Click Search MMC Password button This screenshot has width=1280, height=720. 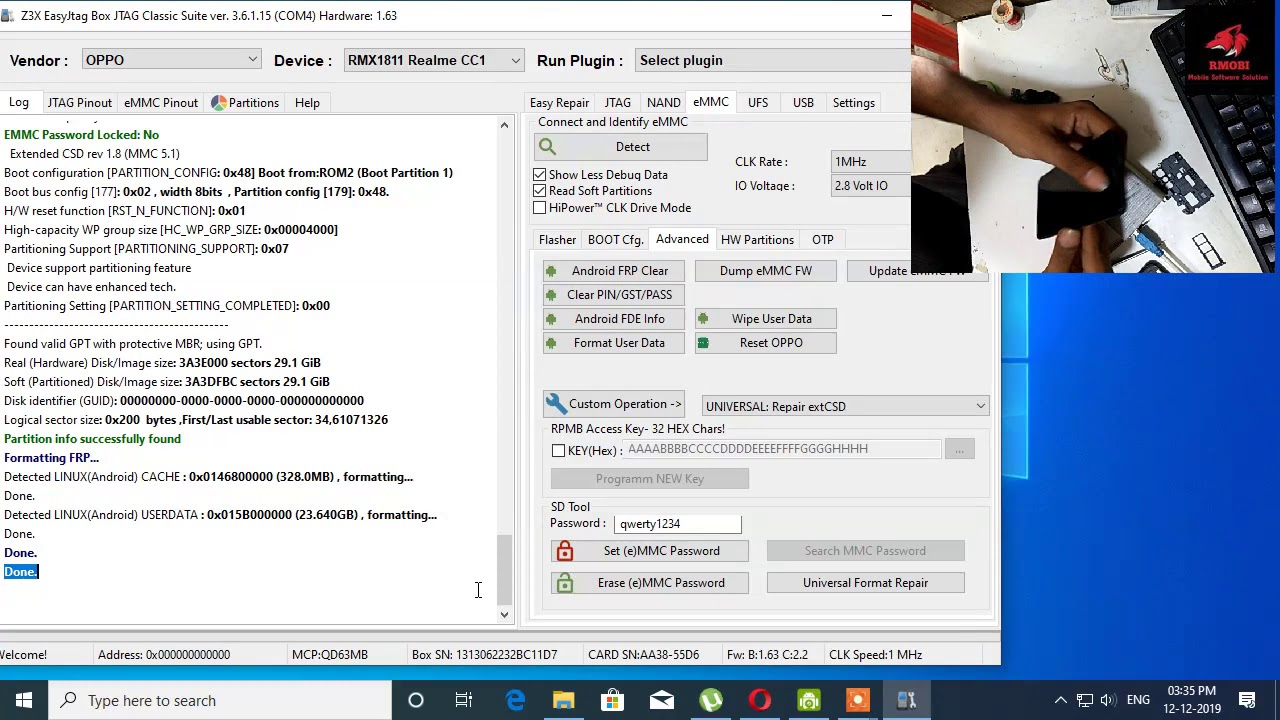pyautogui.click(x=865, y=551)
